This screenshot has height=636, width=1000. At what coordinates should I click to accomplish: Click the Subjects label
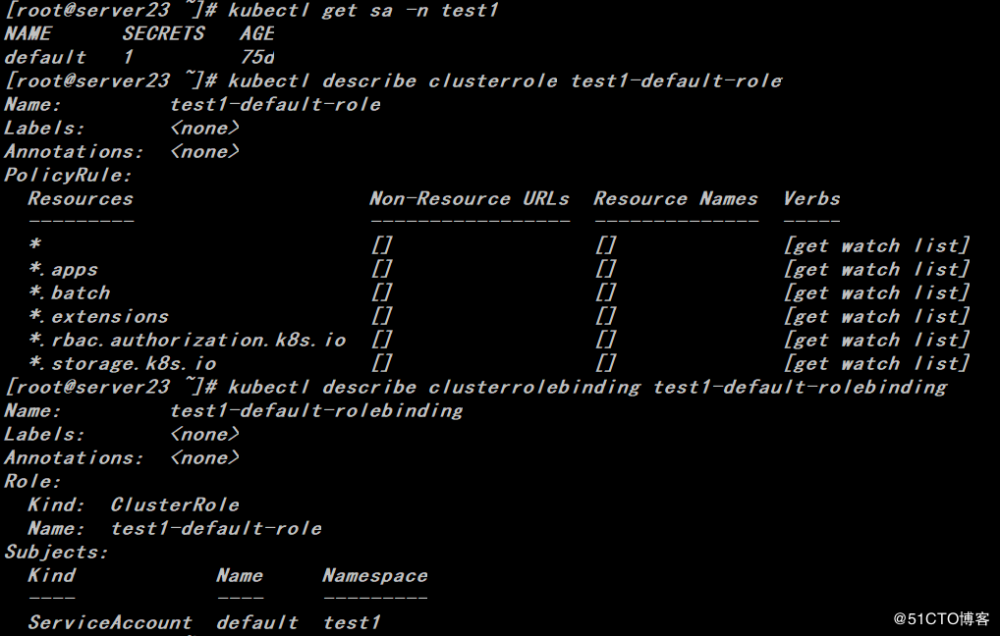point(56,552)
